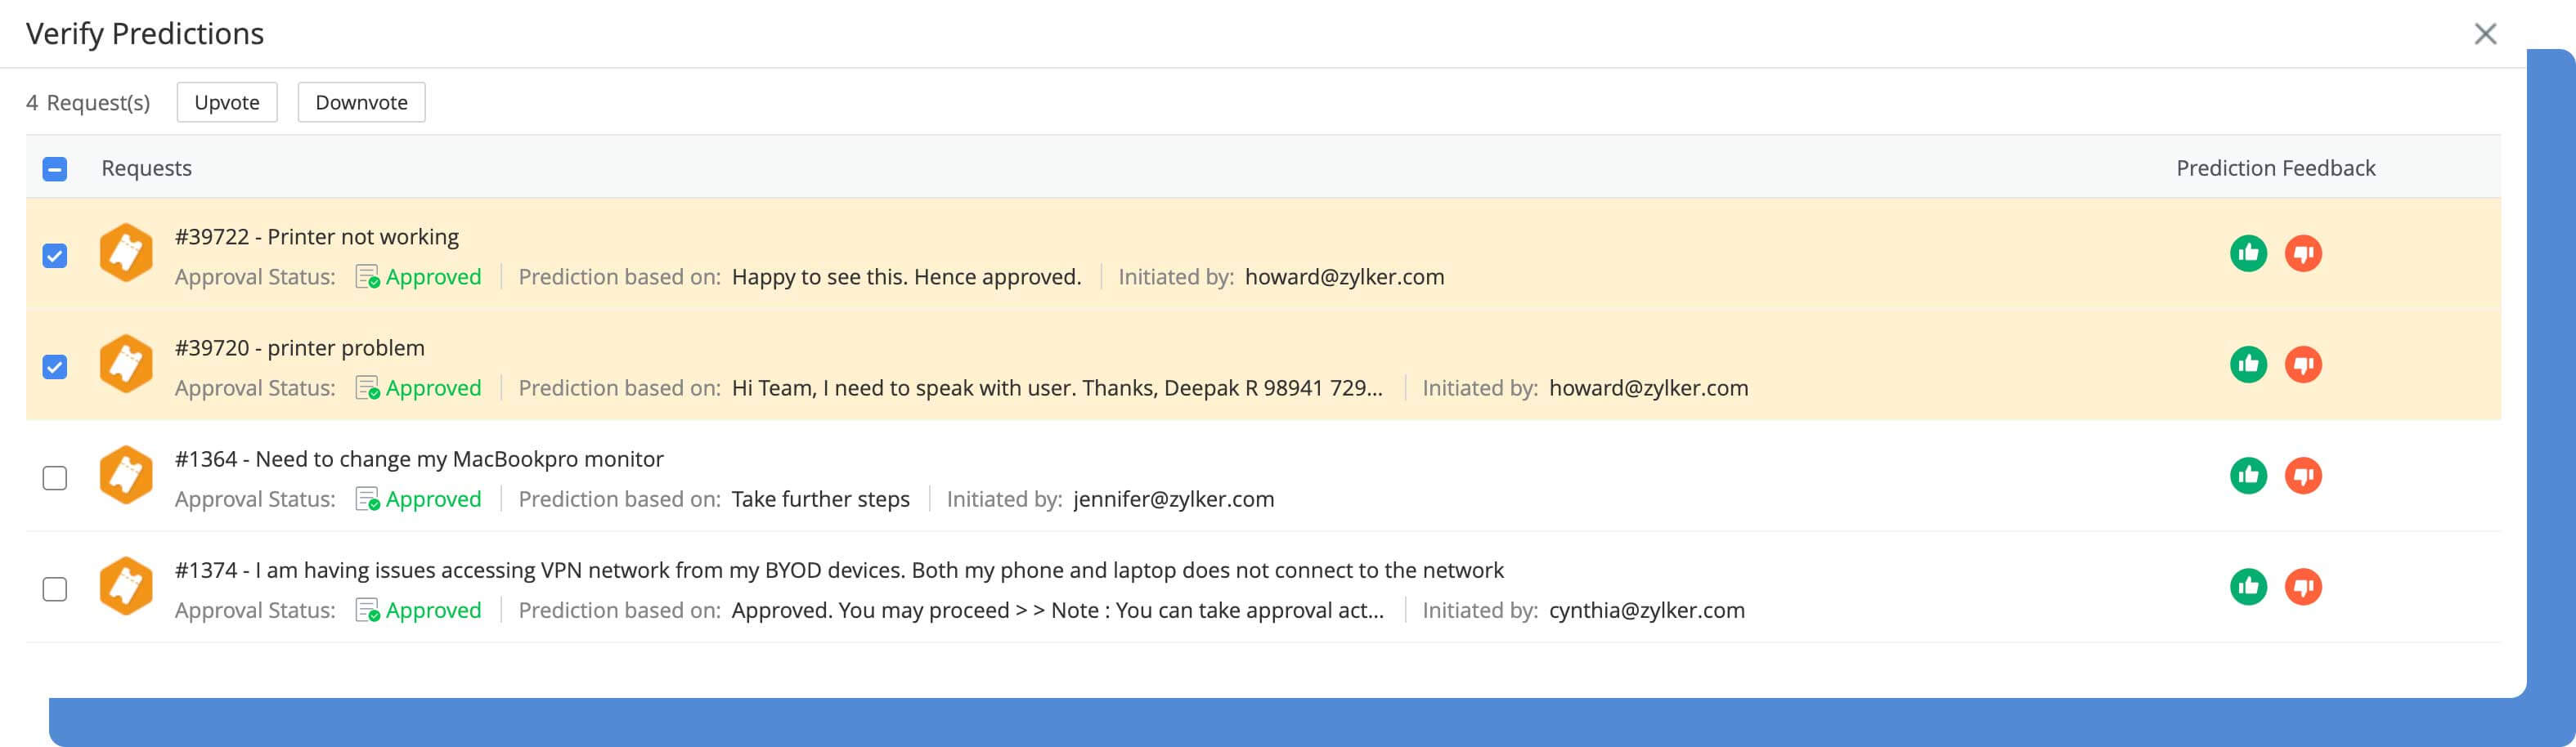Select the VPN network request #1374 checkbox
This screenshot has height=747, width=2576.
click(x=55, y=589)
